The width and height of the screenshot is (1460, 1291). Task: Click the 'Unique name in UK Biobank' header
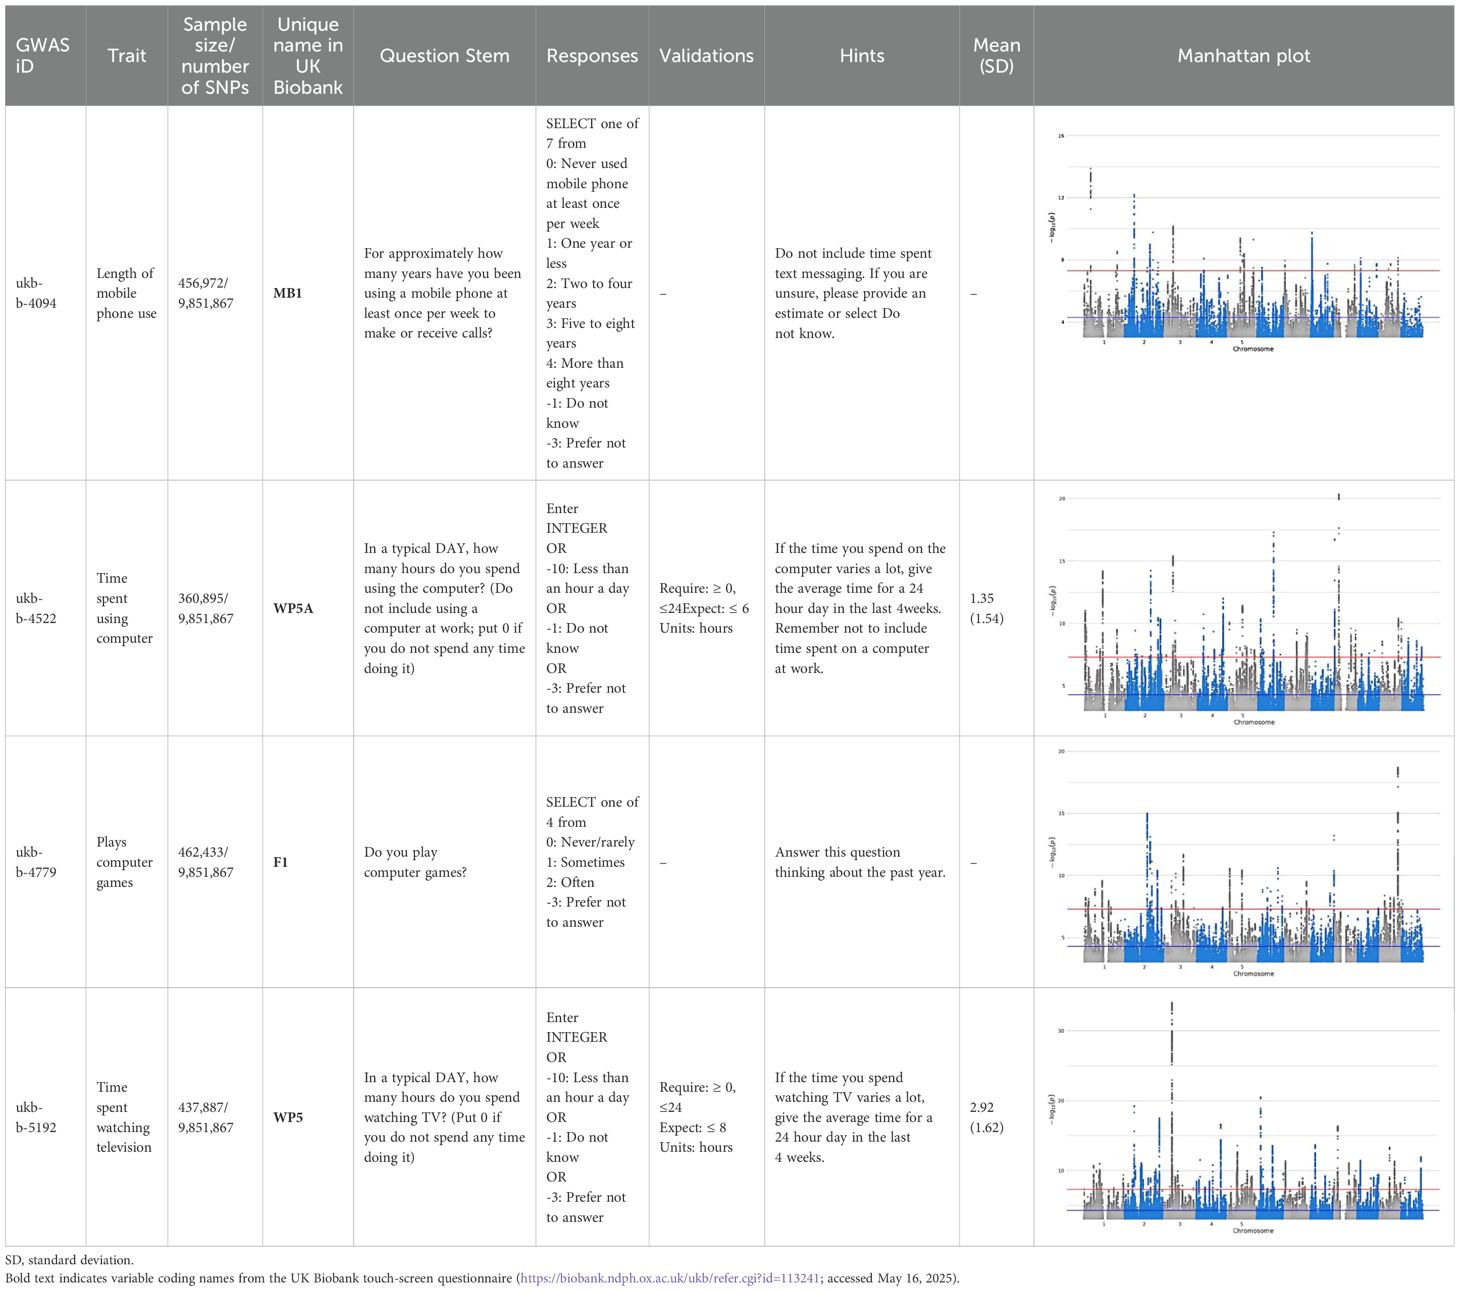tap(308, 56)
